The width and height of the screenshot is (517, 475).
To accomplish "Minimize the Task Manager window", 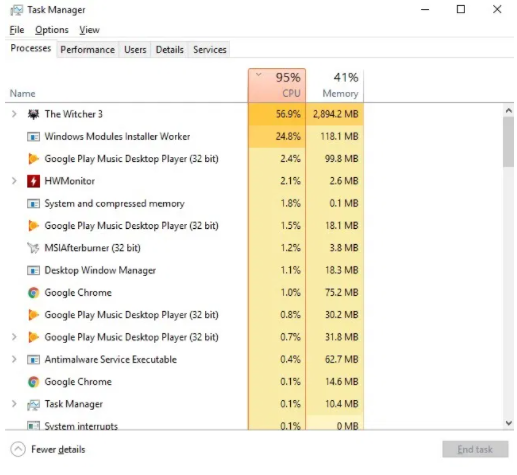I will (425, 10).
